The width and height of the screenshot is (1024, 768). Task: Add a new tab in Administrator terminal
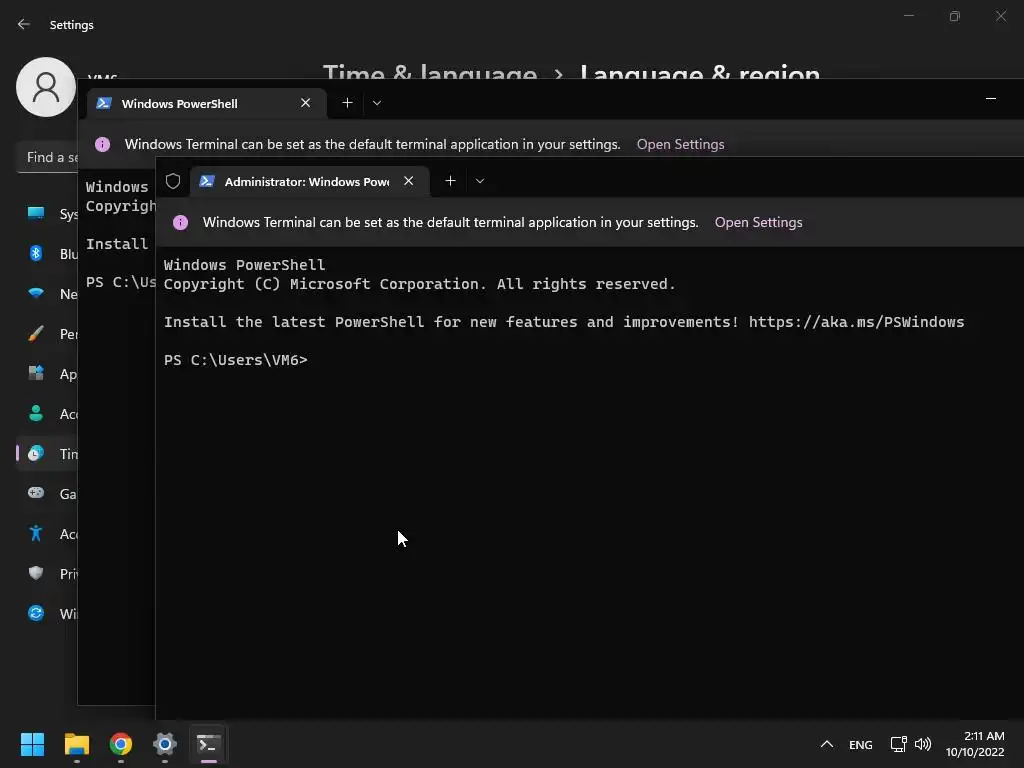[x=451, y=181]
